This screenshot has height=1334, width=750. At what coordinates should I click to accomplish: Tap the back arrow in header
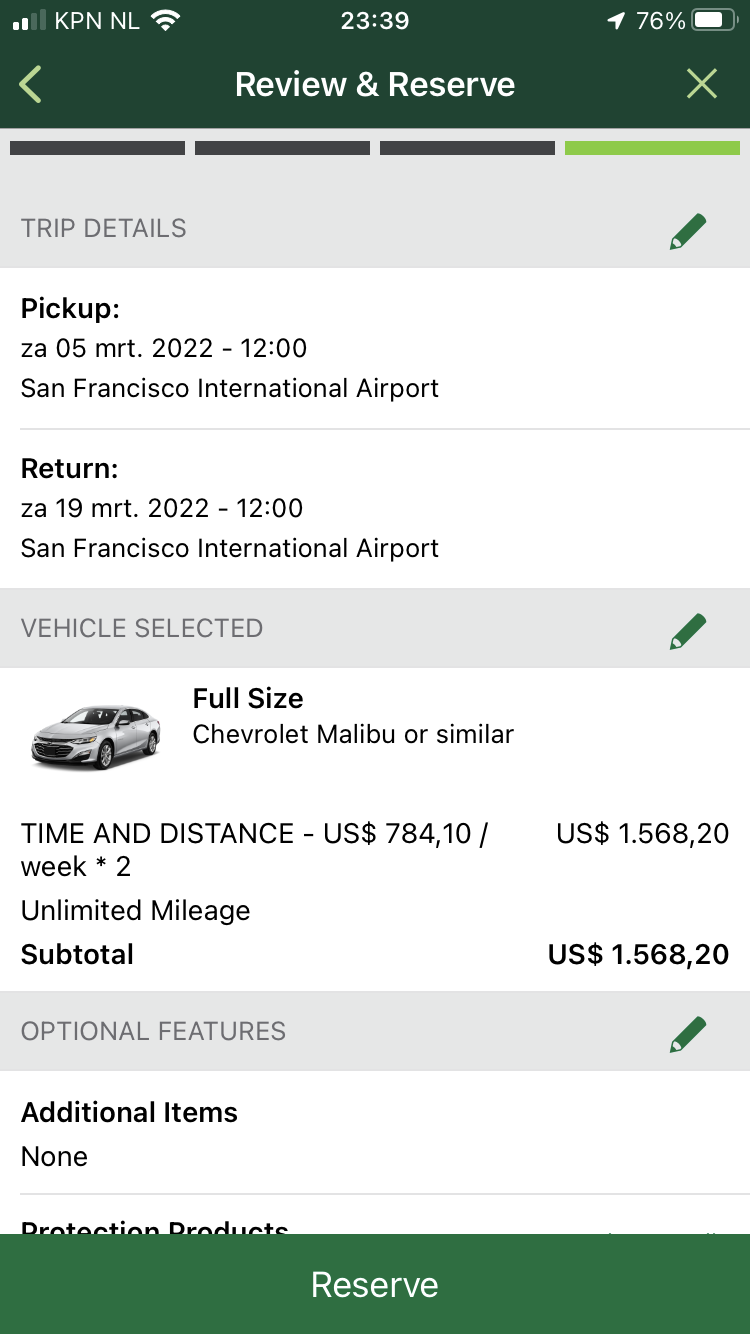31,85
